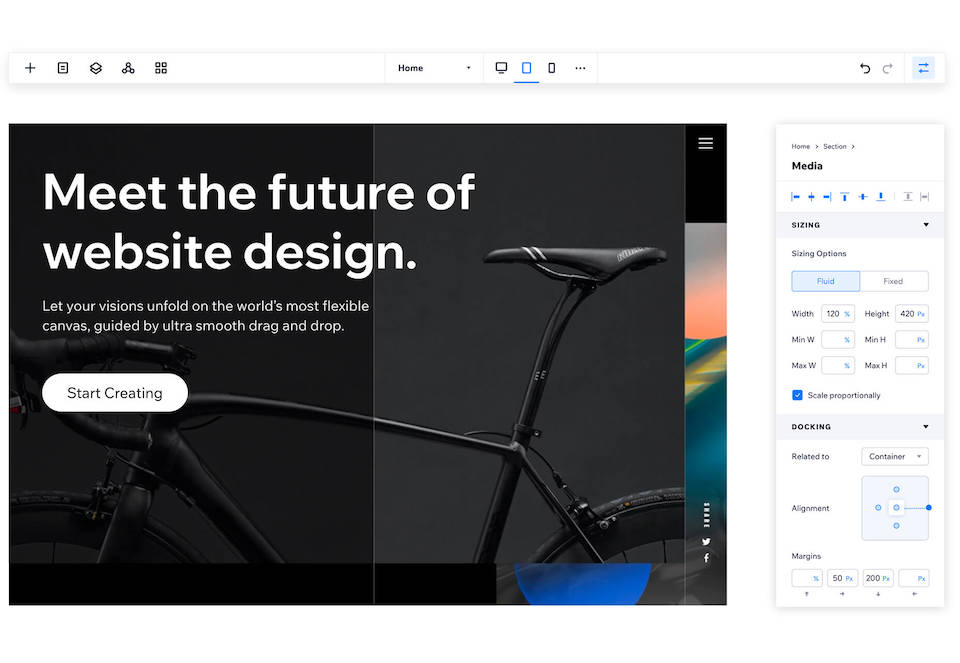This screenshot has height=663, width=960.
Task: Switch to tablet breakpoint view
Action: (x=527, y=68)
